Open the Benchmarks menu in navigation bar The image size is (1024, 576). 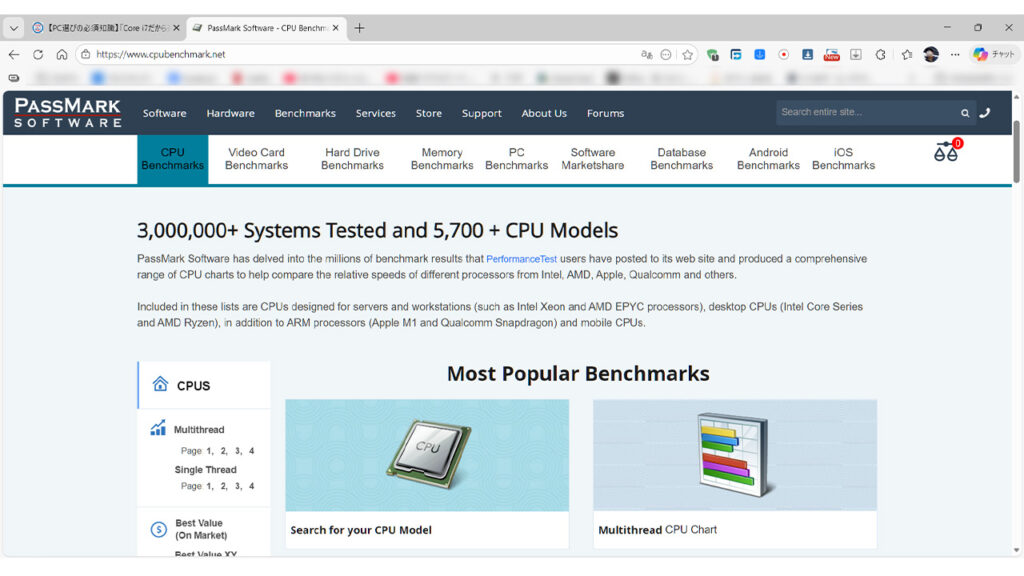click(305, 113)
